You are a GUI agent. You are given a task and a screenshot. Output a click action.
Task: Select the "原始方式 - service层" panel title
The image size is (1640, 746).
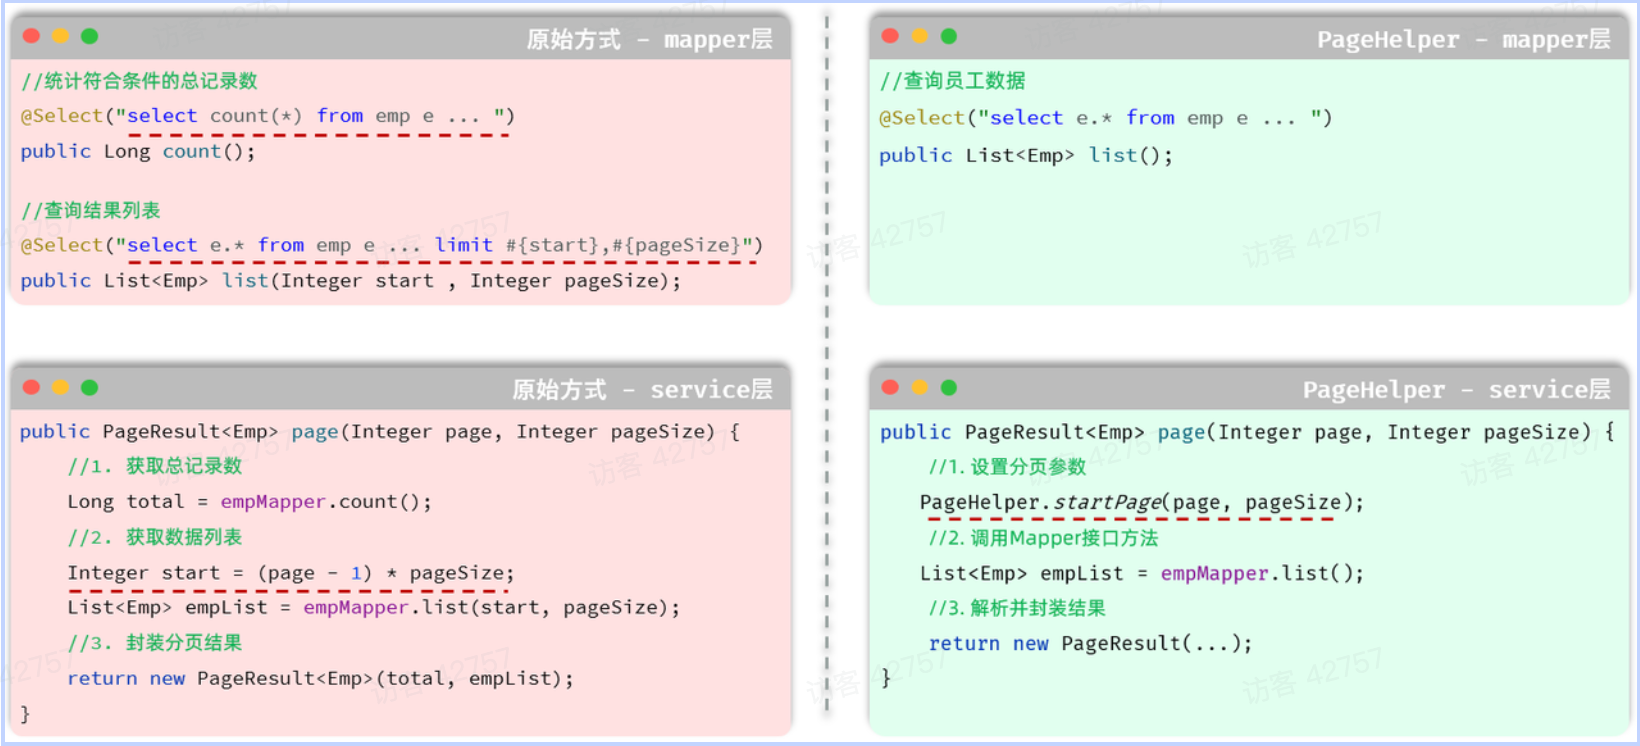coord(642,389)
